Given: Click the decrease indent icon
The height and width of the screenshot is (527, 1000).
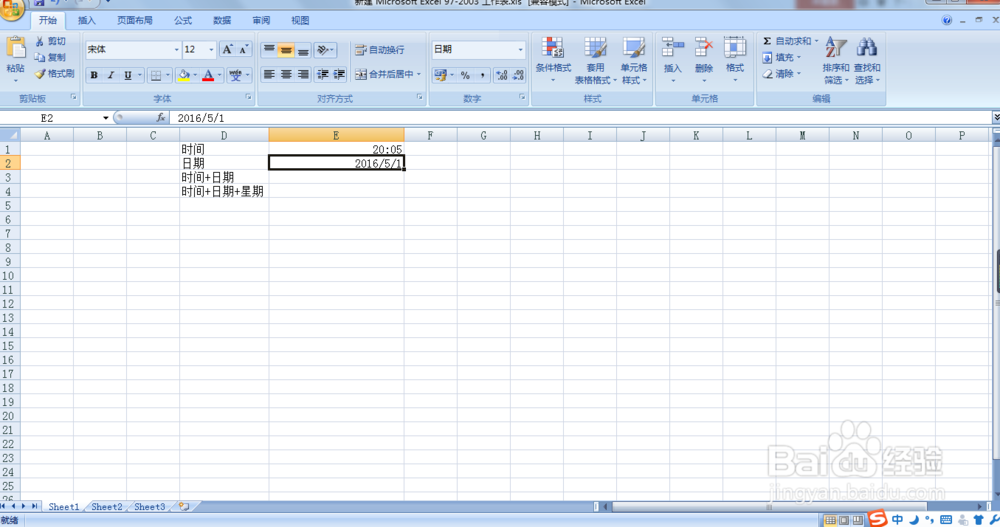Looking at the screenshot, I should point(323,75).
